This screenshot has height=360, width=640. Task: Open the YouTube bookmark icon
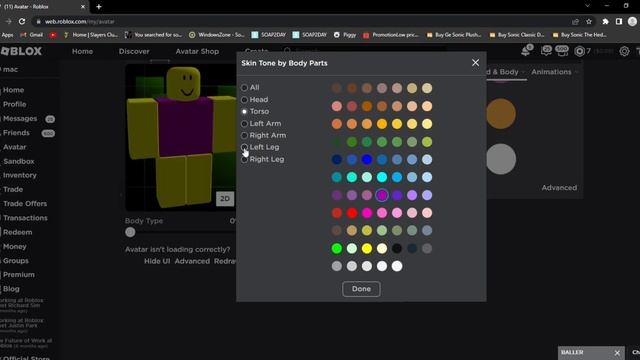(53, 35)
